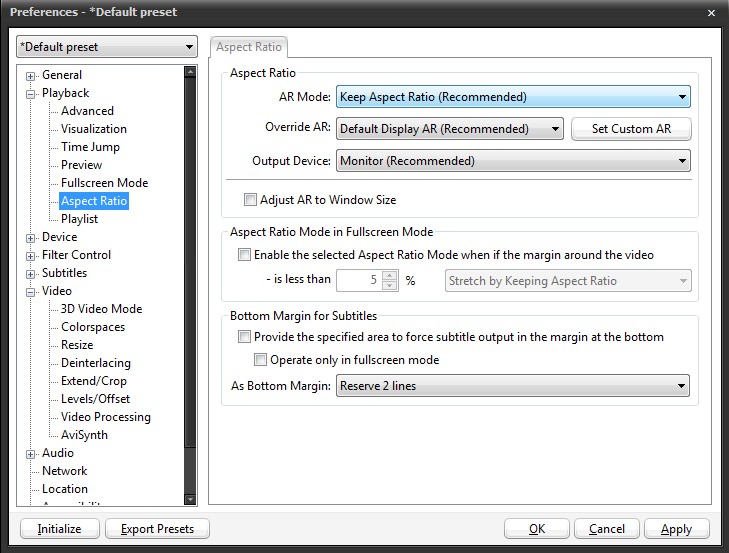Select Deinterlacing in the tree
729x553 pixels.
point(96,363)
